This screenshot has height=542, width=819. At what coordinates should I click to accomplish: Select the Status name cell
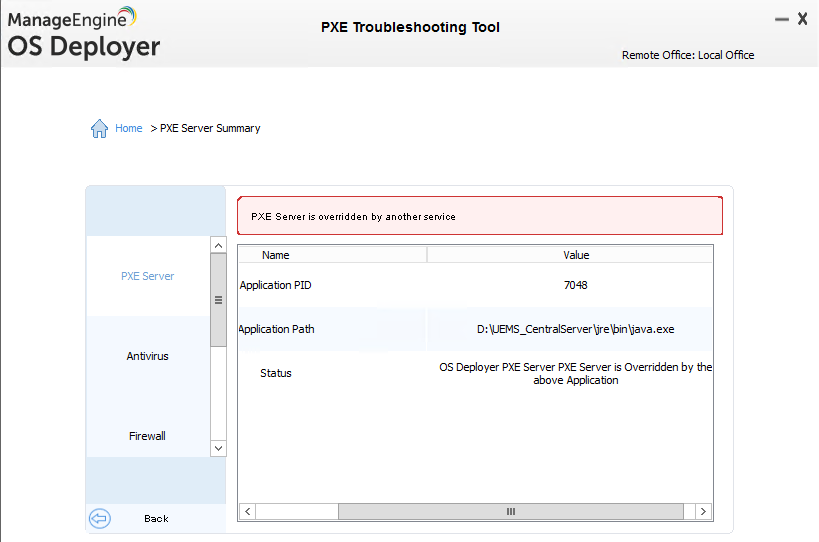pyautogui.click(x=332, y=373)
